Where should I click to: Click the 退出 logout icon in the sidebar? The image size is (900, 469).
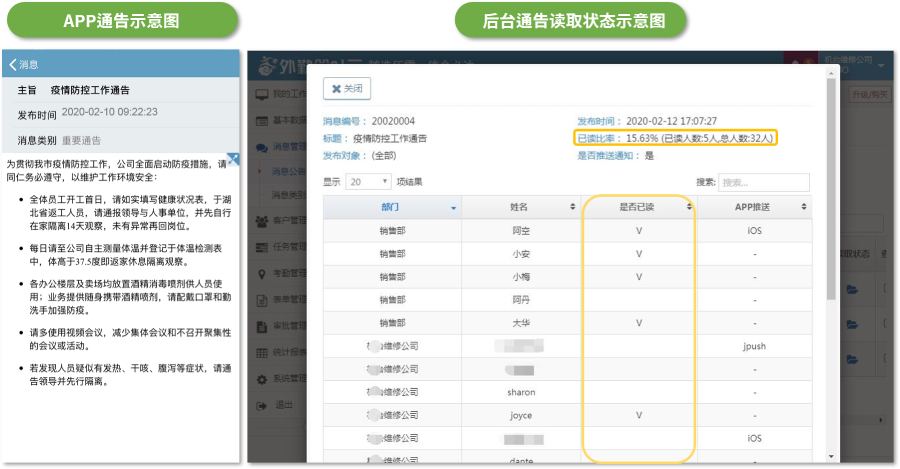pyautogui.click(x=262, y=406)
